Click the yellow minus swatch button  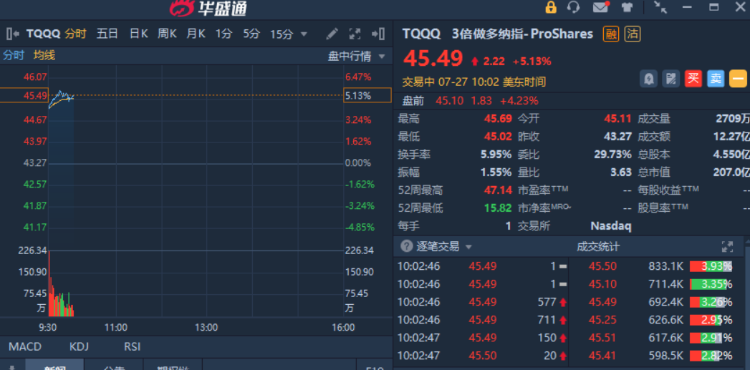pyautogui.click(x=738, y=79)
